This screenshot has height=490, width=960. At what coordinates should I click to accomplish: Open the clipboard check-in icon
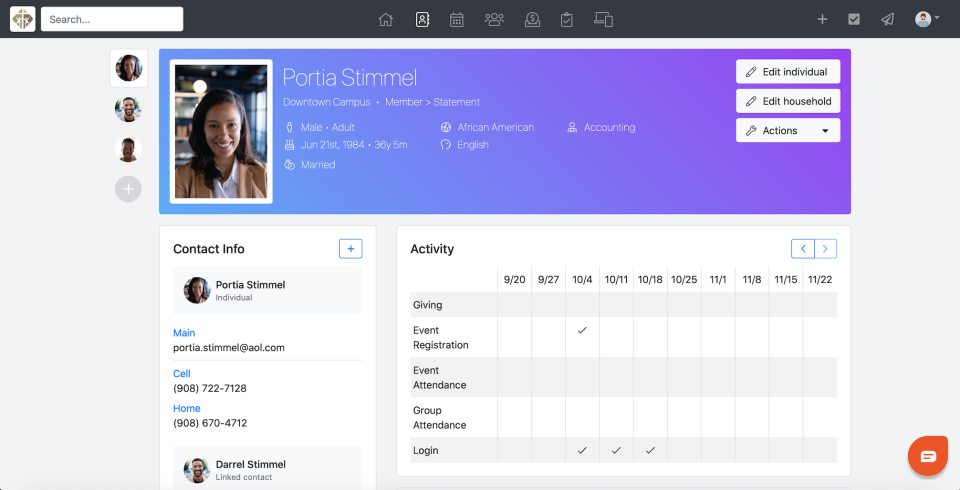[x=567, y=19]
